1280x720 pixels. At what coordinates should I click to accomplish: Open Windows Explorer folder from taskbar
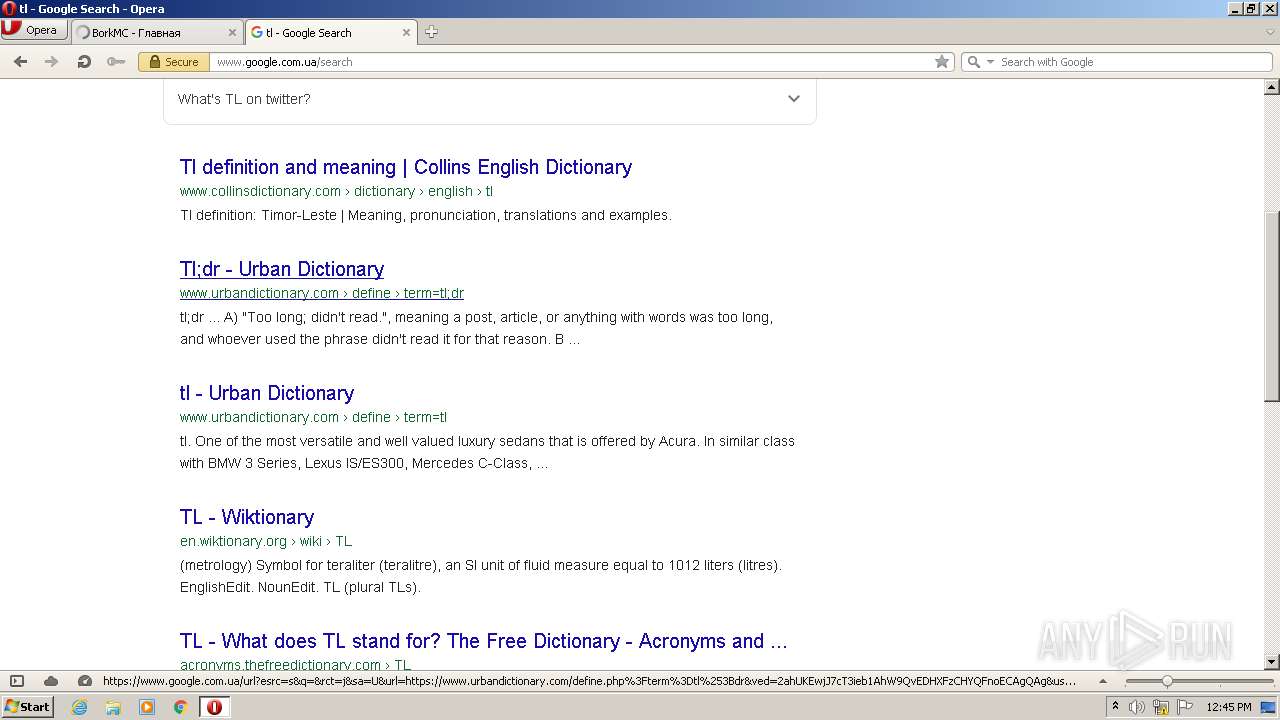113,707
